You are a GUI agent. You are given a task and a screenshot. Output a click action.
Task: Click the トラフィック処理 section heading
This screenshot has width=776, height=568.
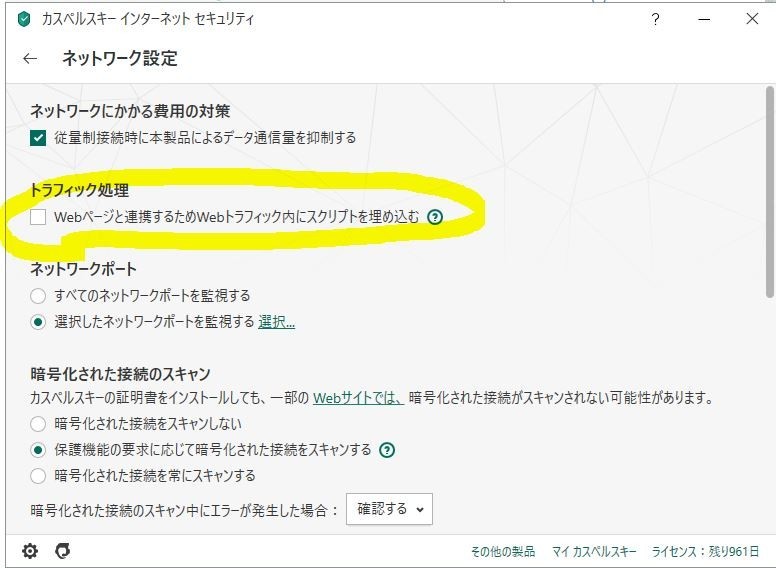(x=79, y=190)
